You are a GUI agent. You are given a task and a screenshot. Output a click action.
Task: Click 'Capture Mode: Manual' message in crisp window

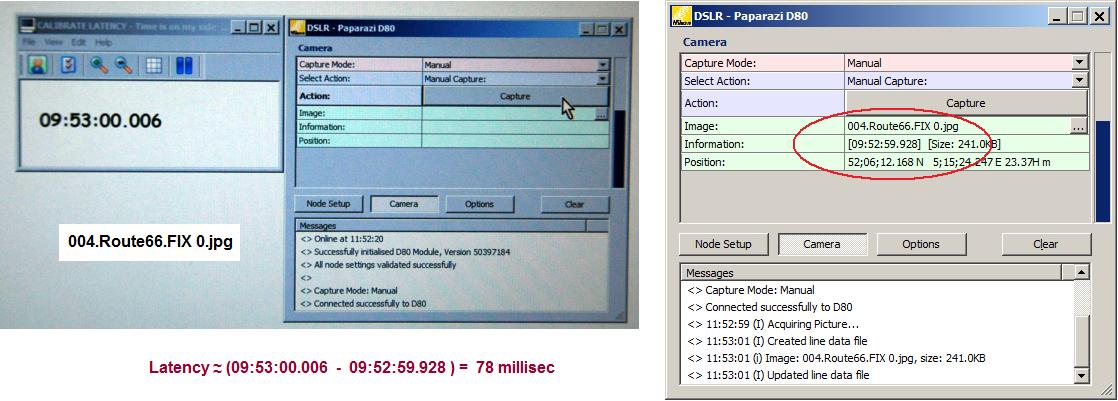751,290
